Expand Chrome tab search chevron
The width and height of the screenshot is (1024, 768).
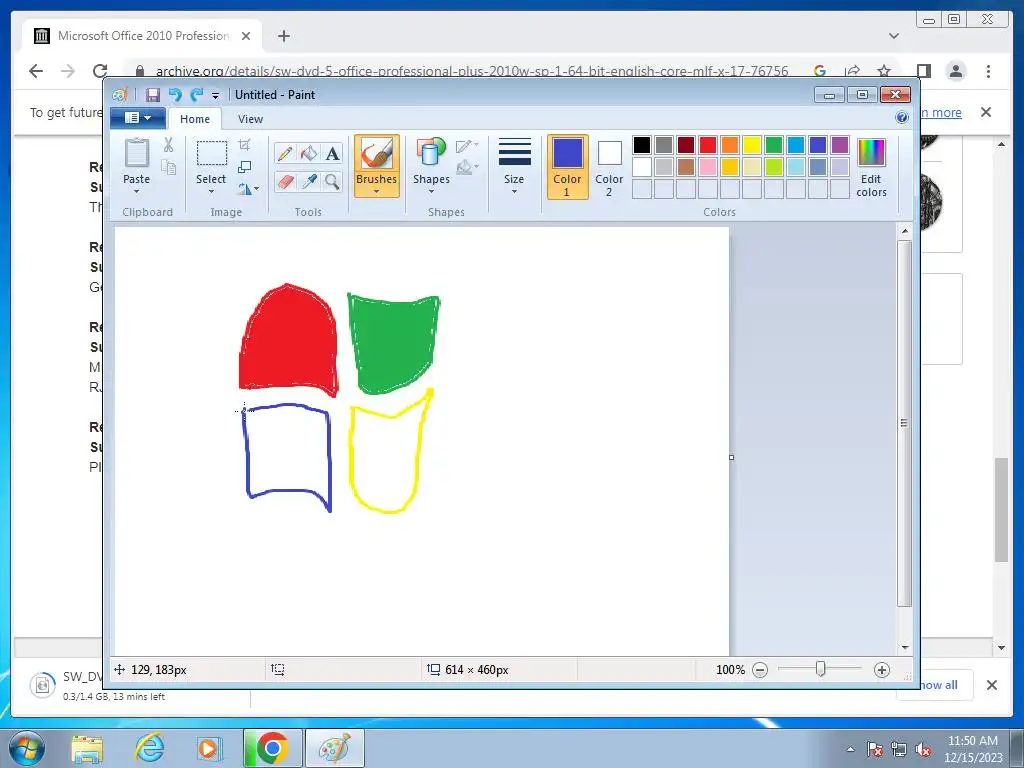coord(893,36)
